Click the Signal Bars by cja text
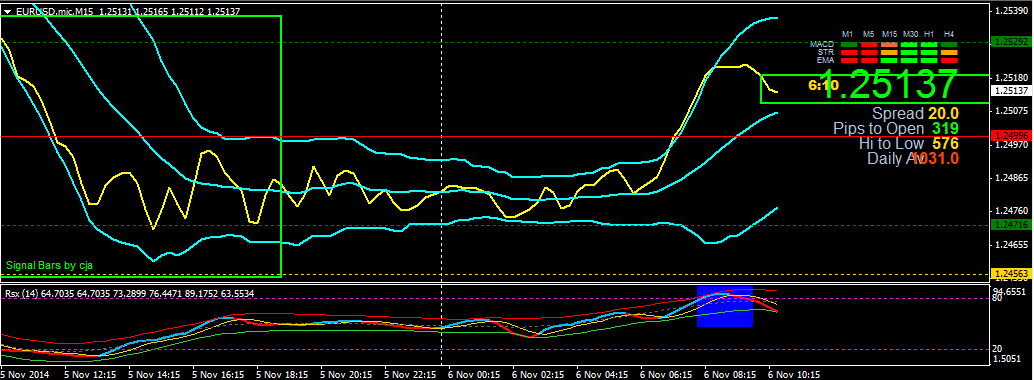 tap(49, 265)
